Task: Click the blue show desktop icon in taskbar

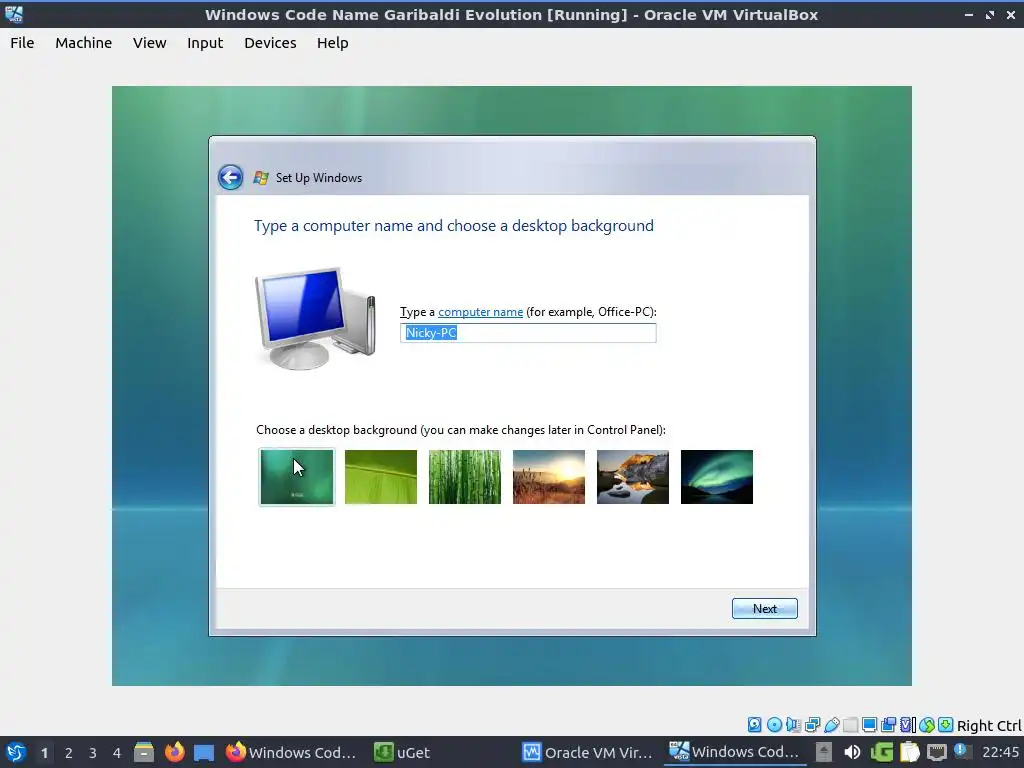Action: click(x=204, y=752)
